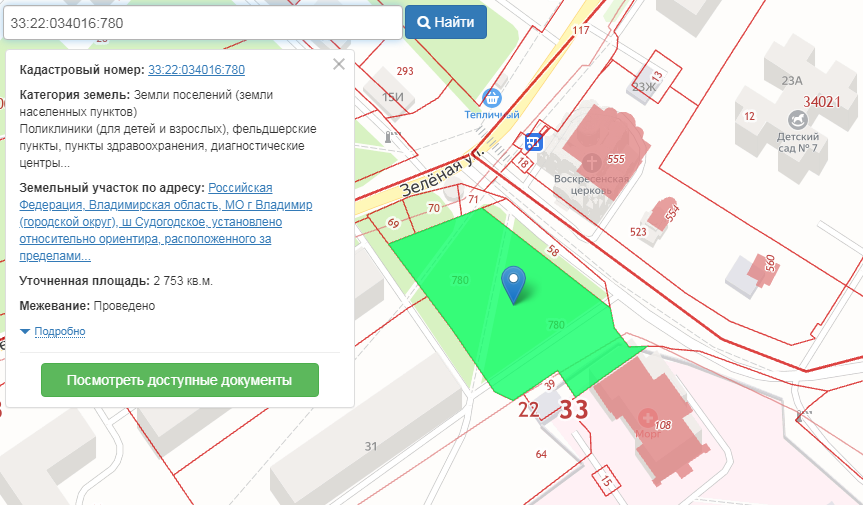Click the Морг medical cross icon
This screenshot has width=863, height=505.
pyautogui.click(x=647, y=417)
